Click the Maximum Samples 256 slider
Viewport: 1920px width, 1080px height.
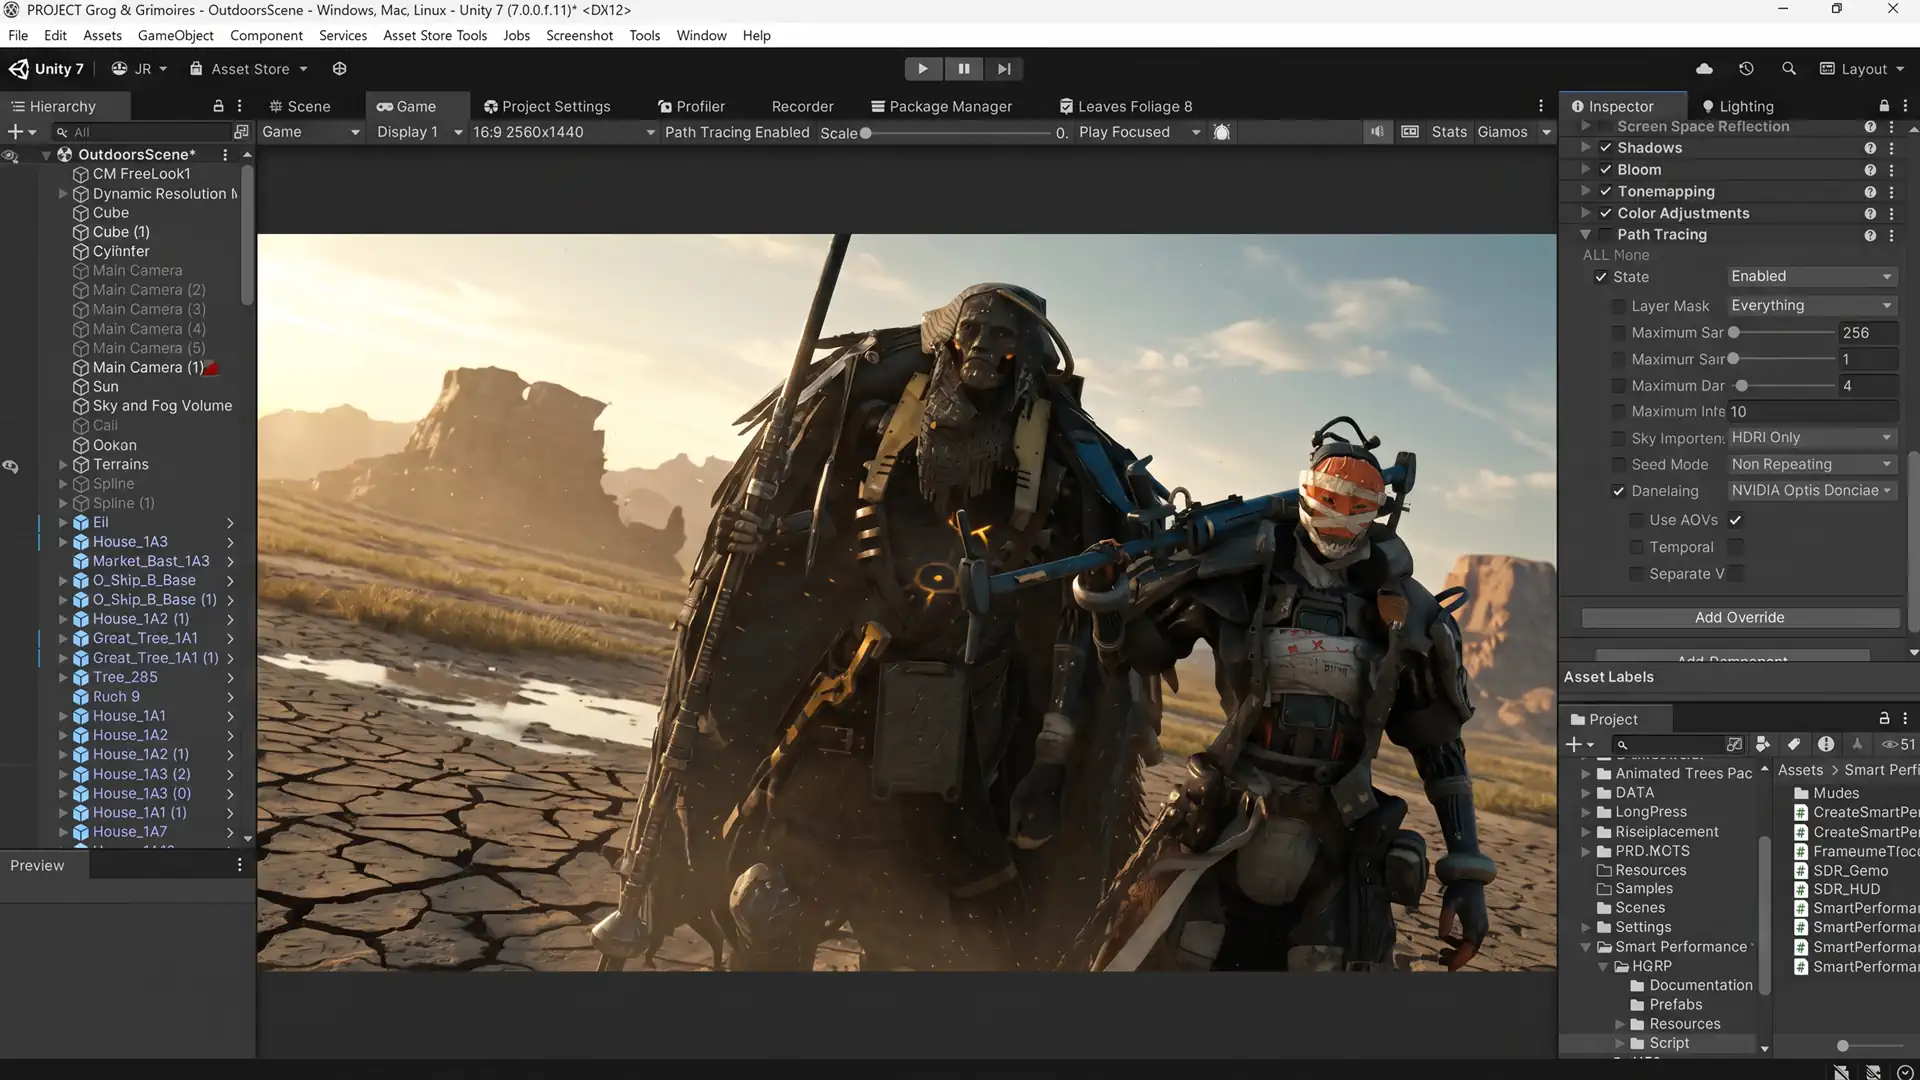click(x=1783, y=333)
